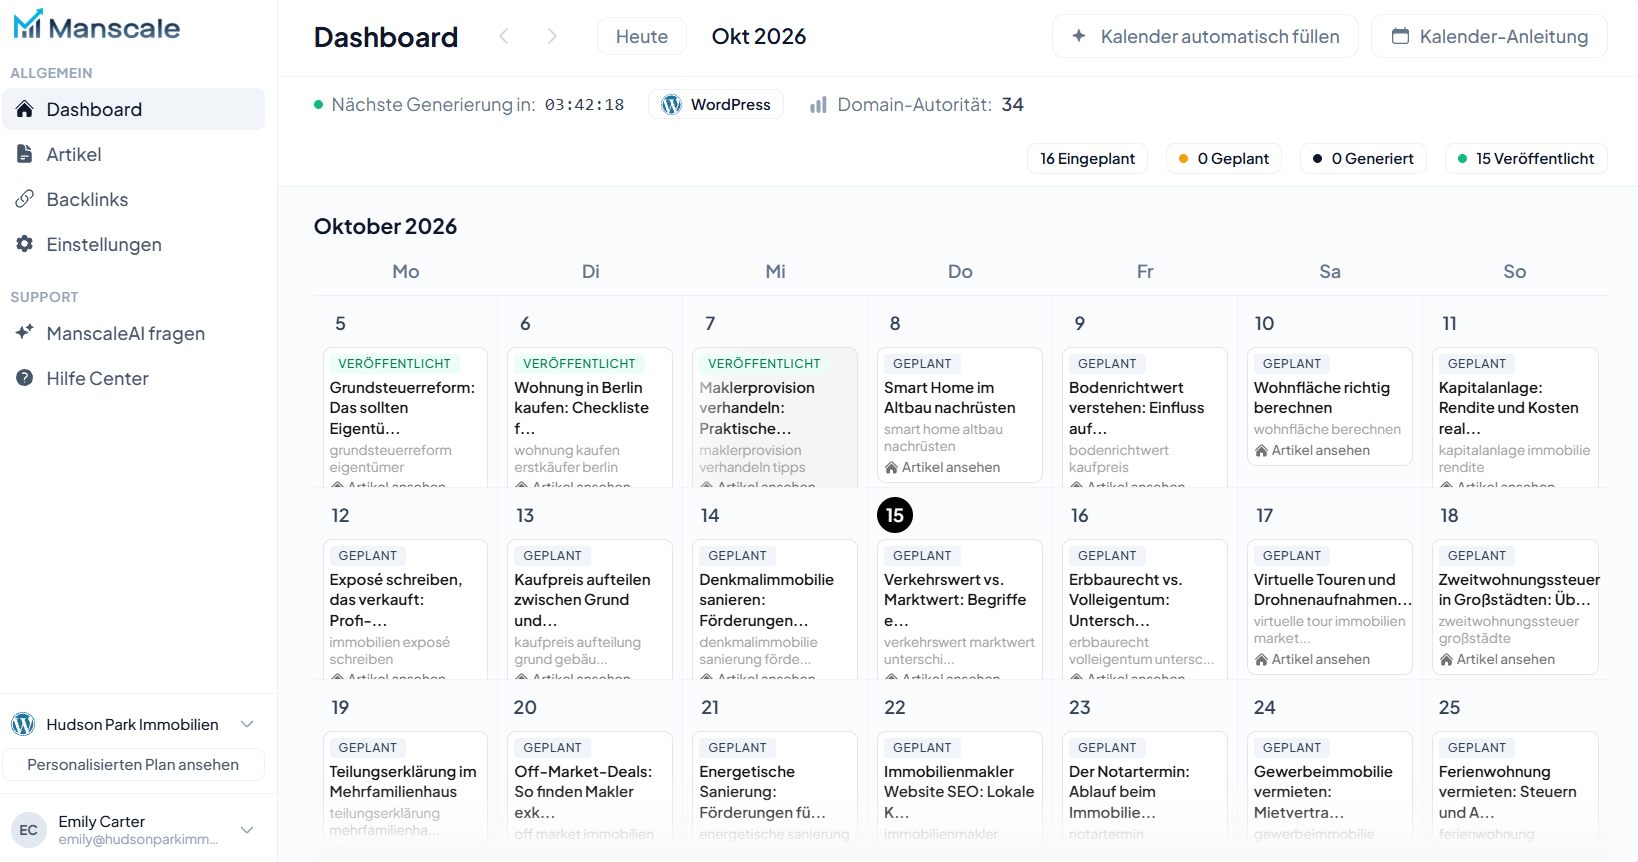Screen dimensions: 1638x862
Task: Open Exposé schreiben card
Action: click(x=405, y=609)
